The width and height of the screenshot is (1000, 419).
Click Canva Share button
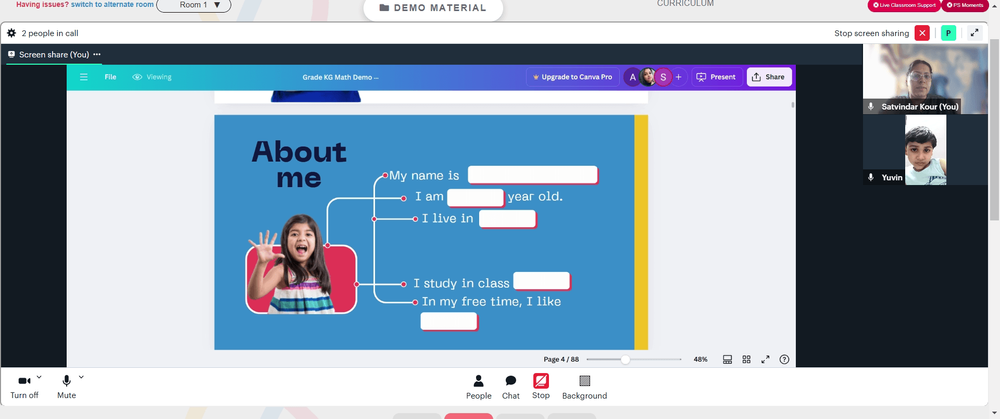point(769,77)
